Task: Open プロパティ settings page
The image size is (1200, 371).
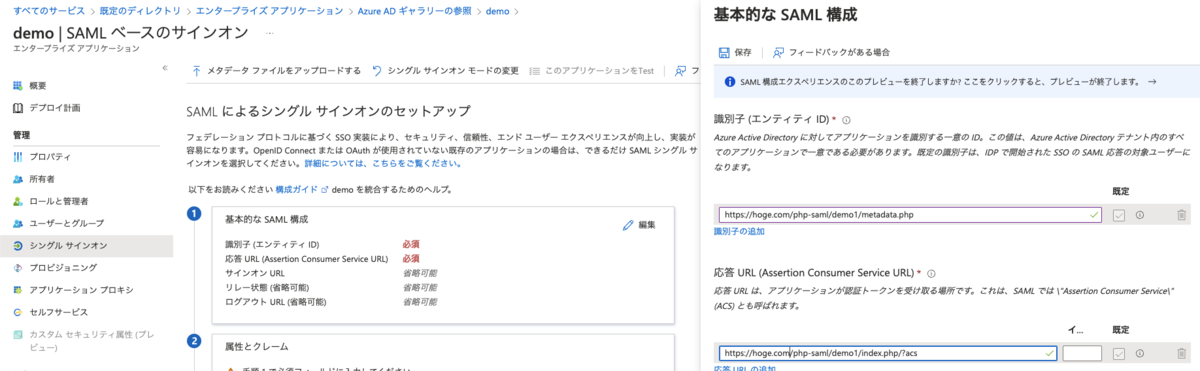Action: tap(49, 157)
